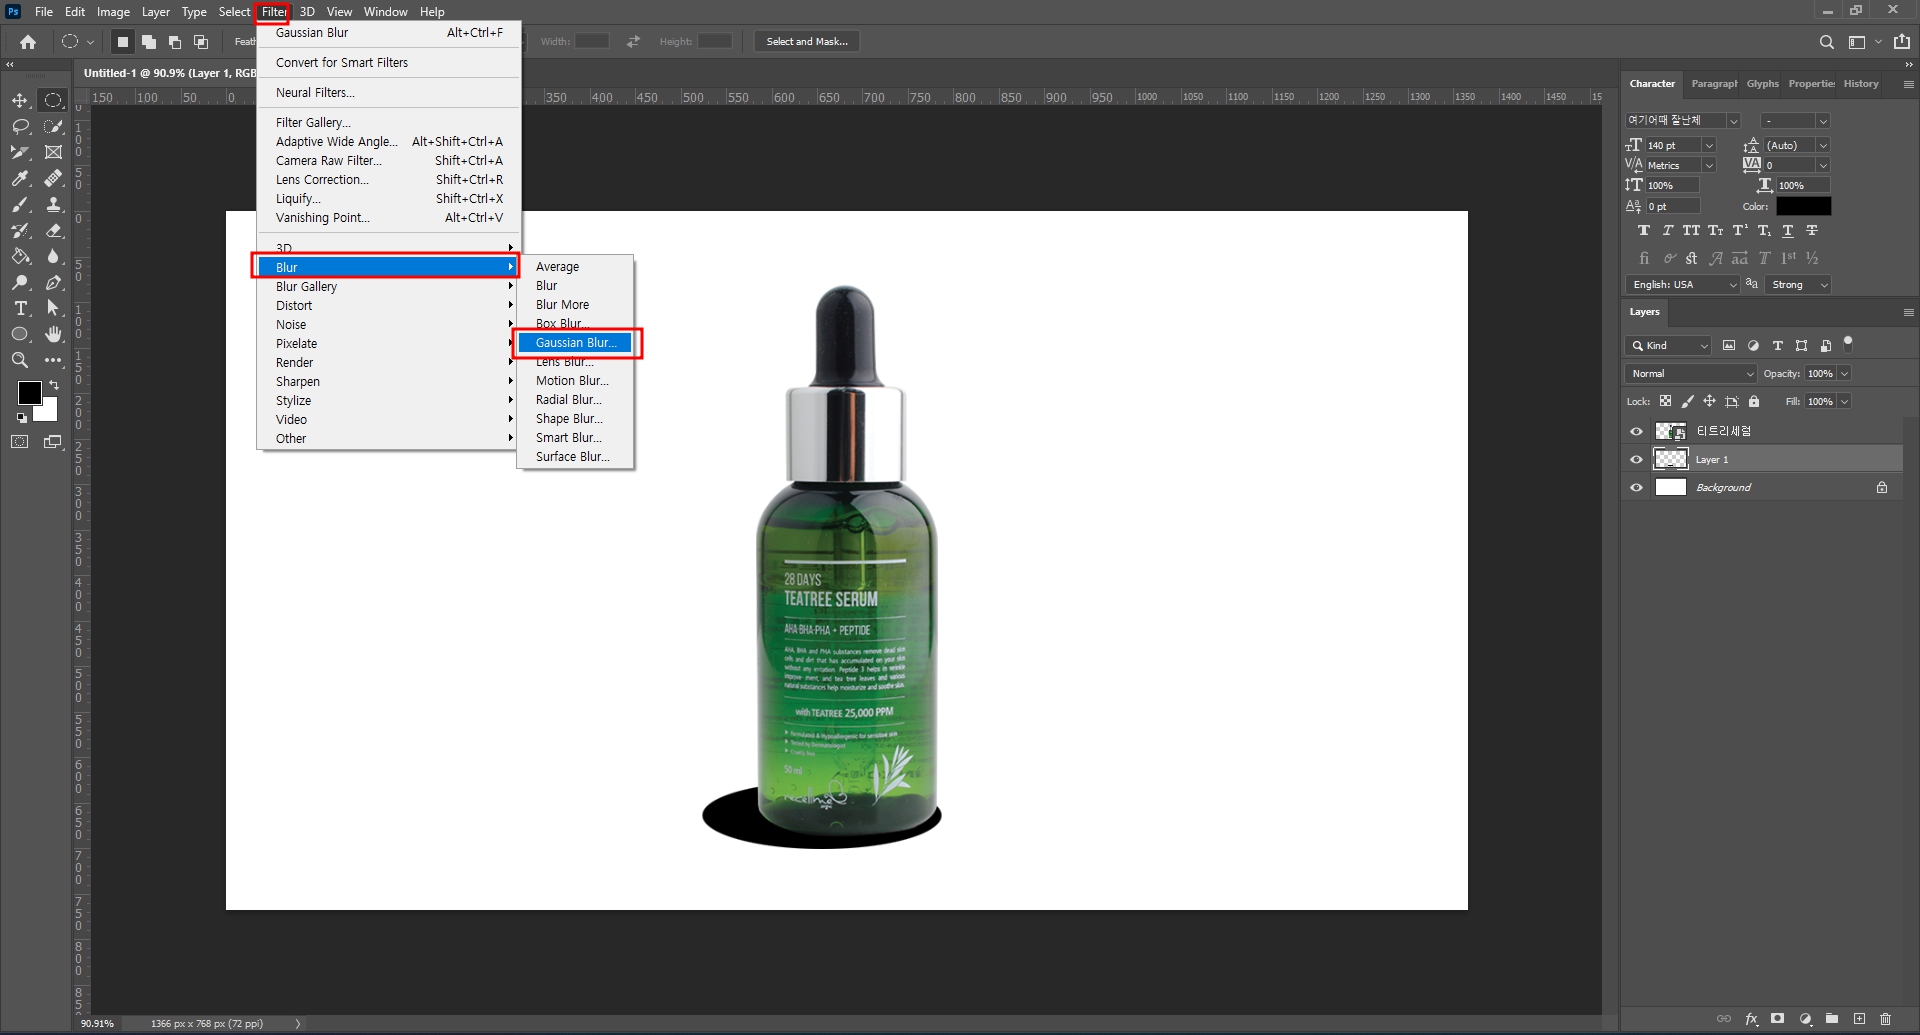Select the Clone Stamp tool
The height and width of the screenshot is (1035, 1920).
[x=53, y=204]
